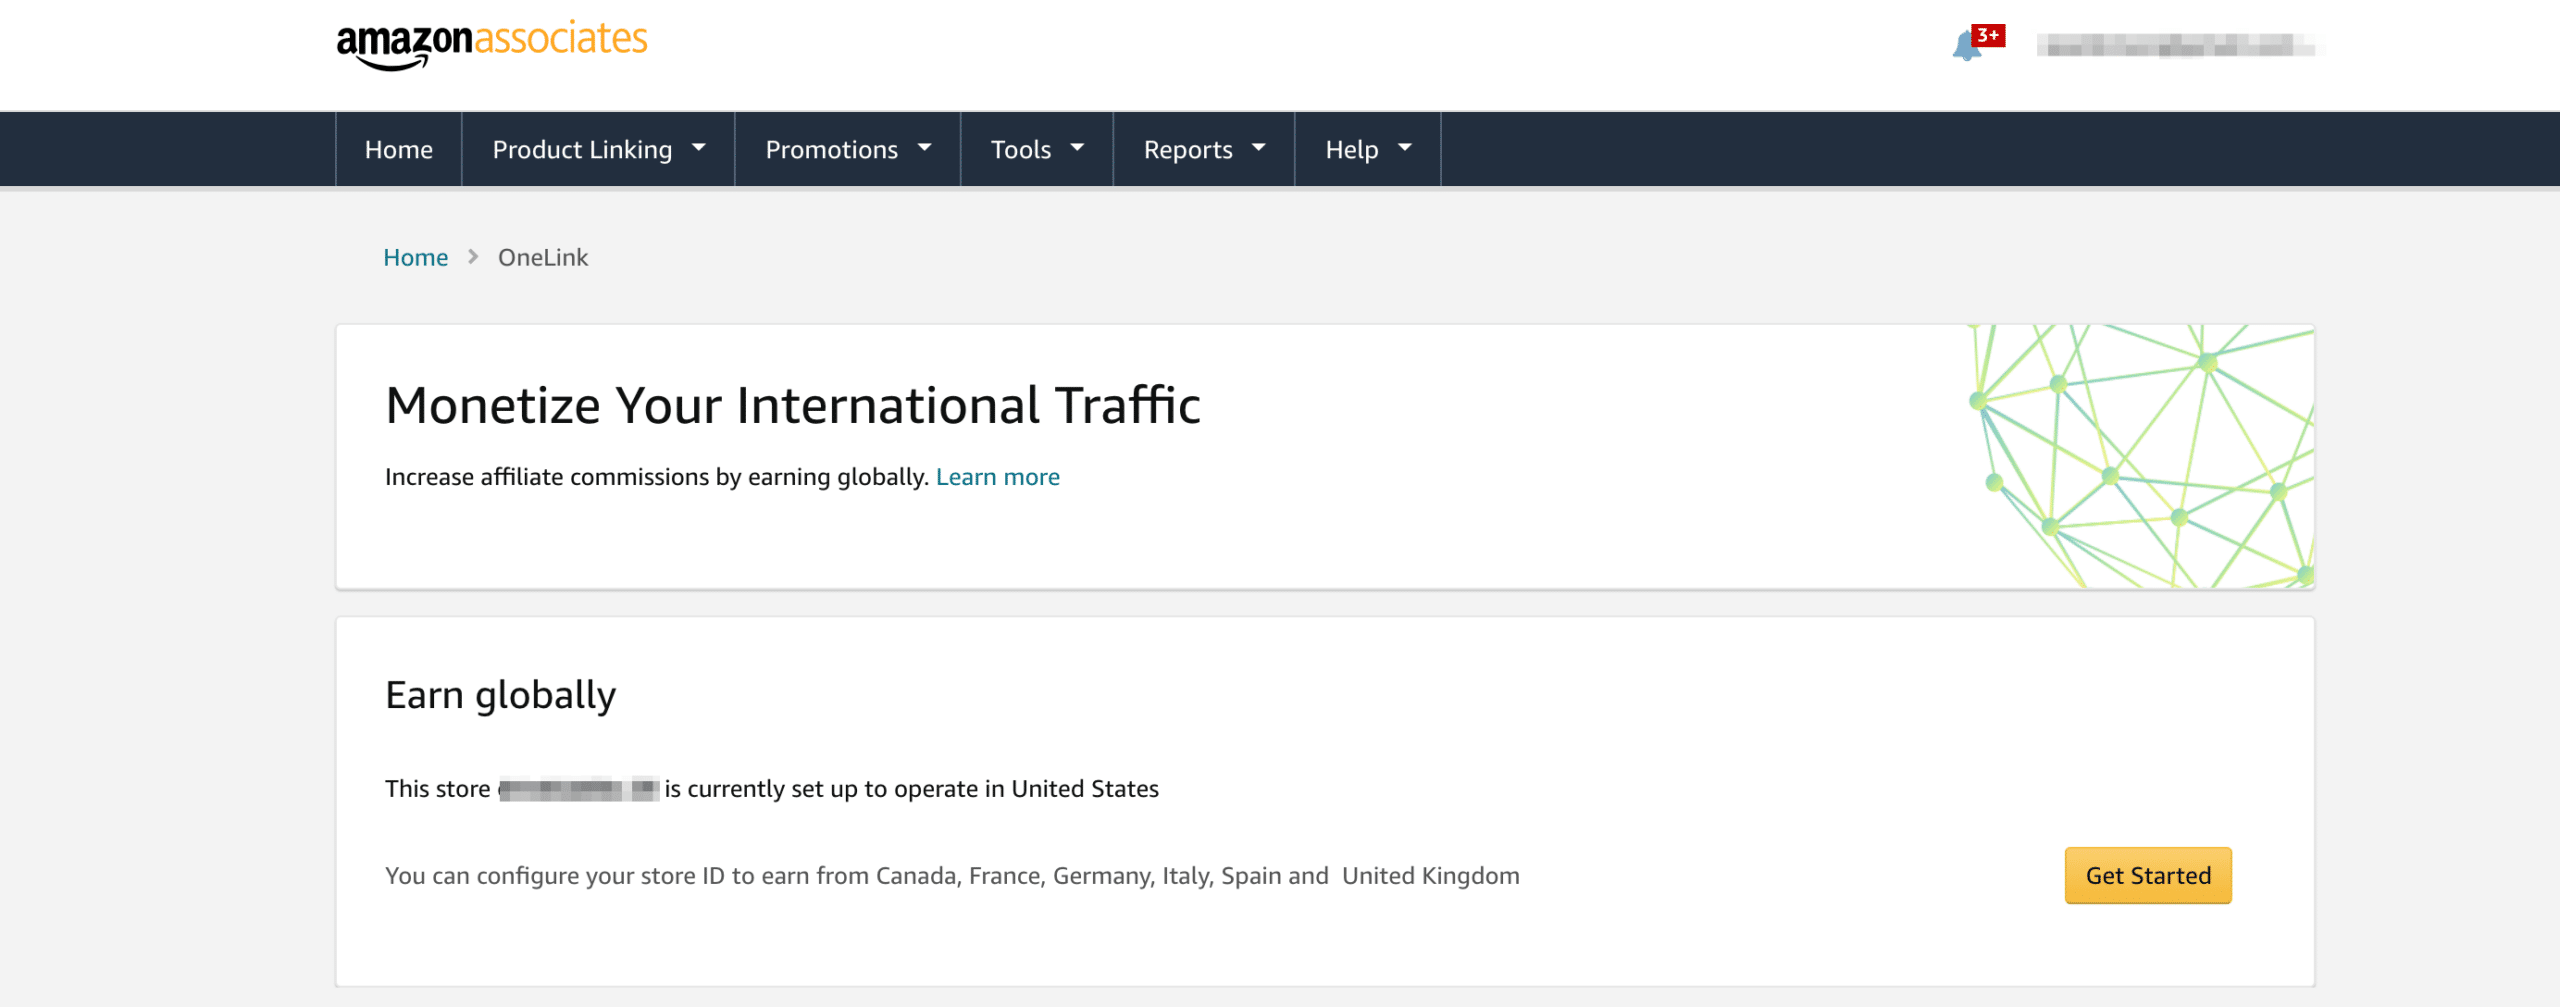Open the Tools menu
Screen dimensions: 2560x1007
[x=1036, y=149]
